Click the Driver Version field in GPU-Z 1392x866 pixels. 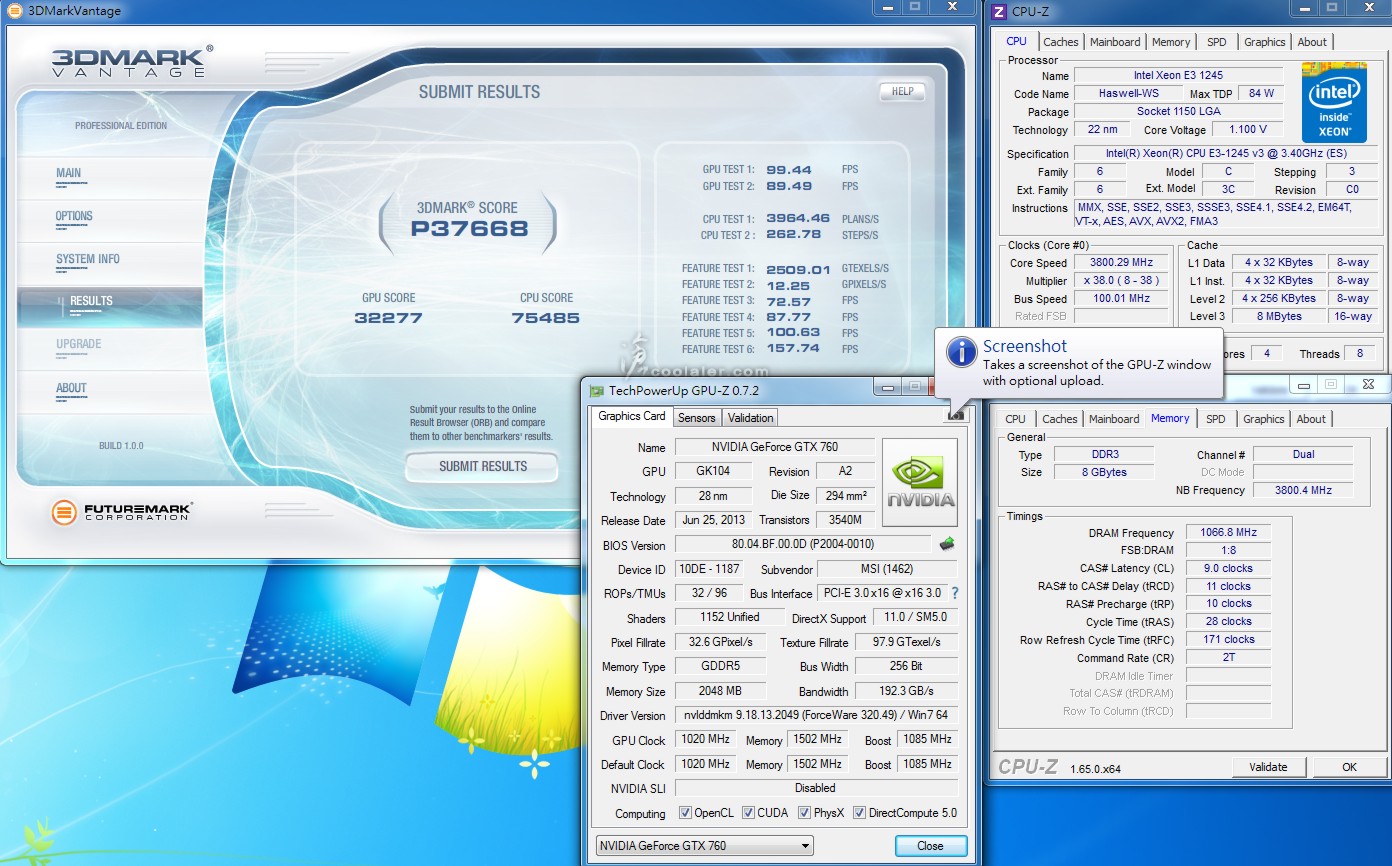[x=816, y=715]
